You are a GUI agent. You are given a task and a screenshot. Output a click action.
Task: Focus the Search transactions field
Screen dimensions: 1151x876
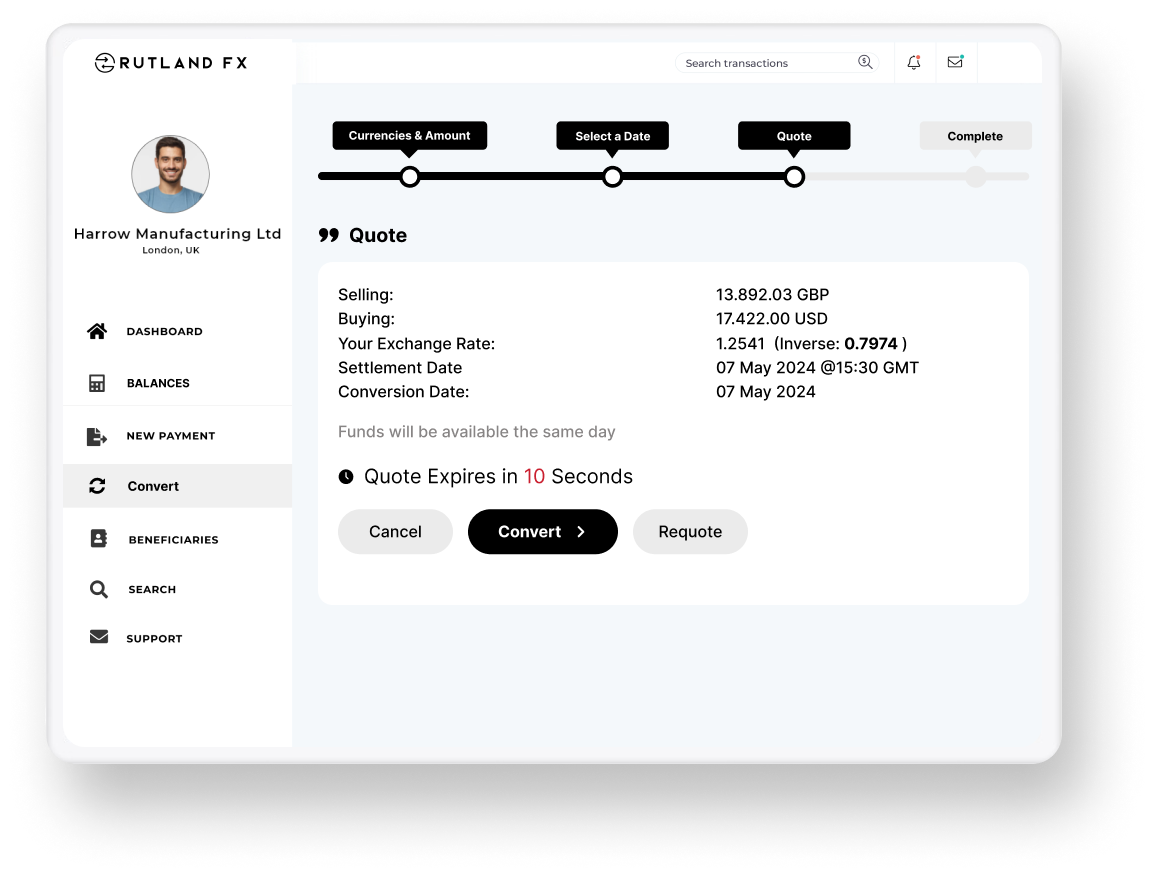tap(765, 63)
